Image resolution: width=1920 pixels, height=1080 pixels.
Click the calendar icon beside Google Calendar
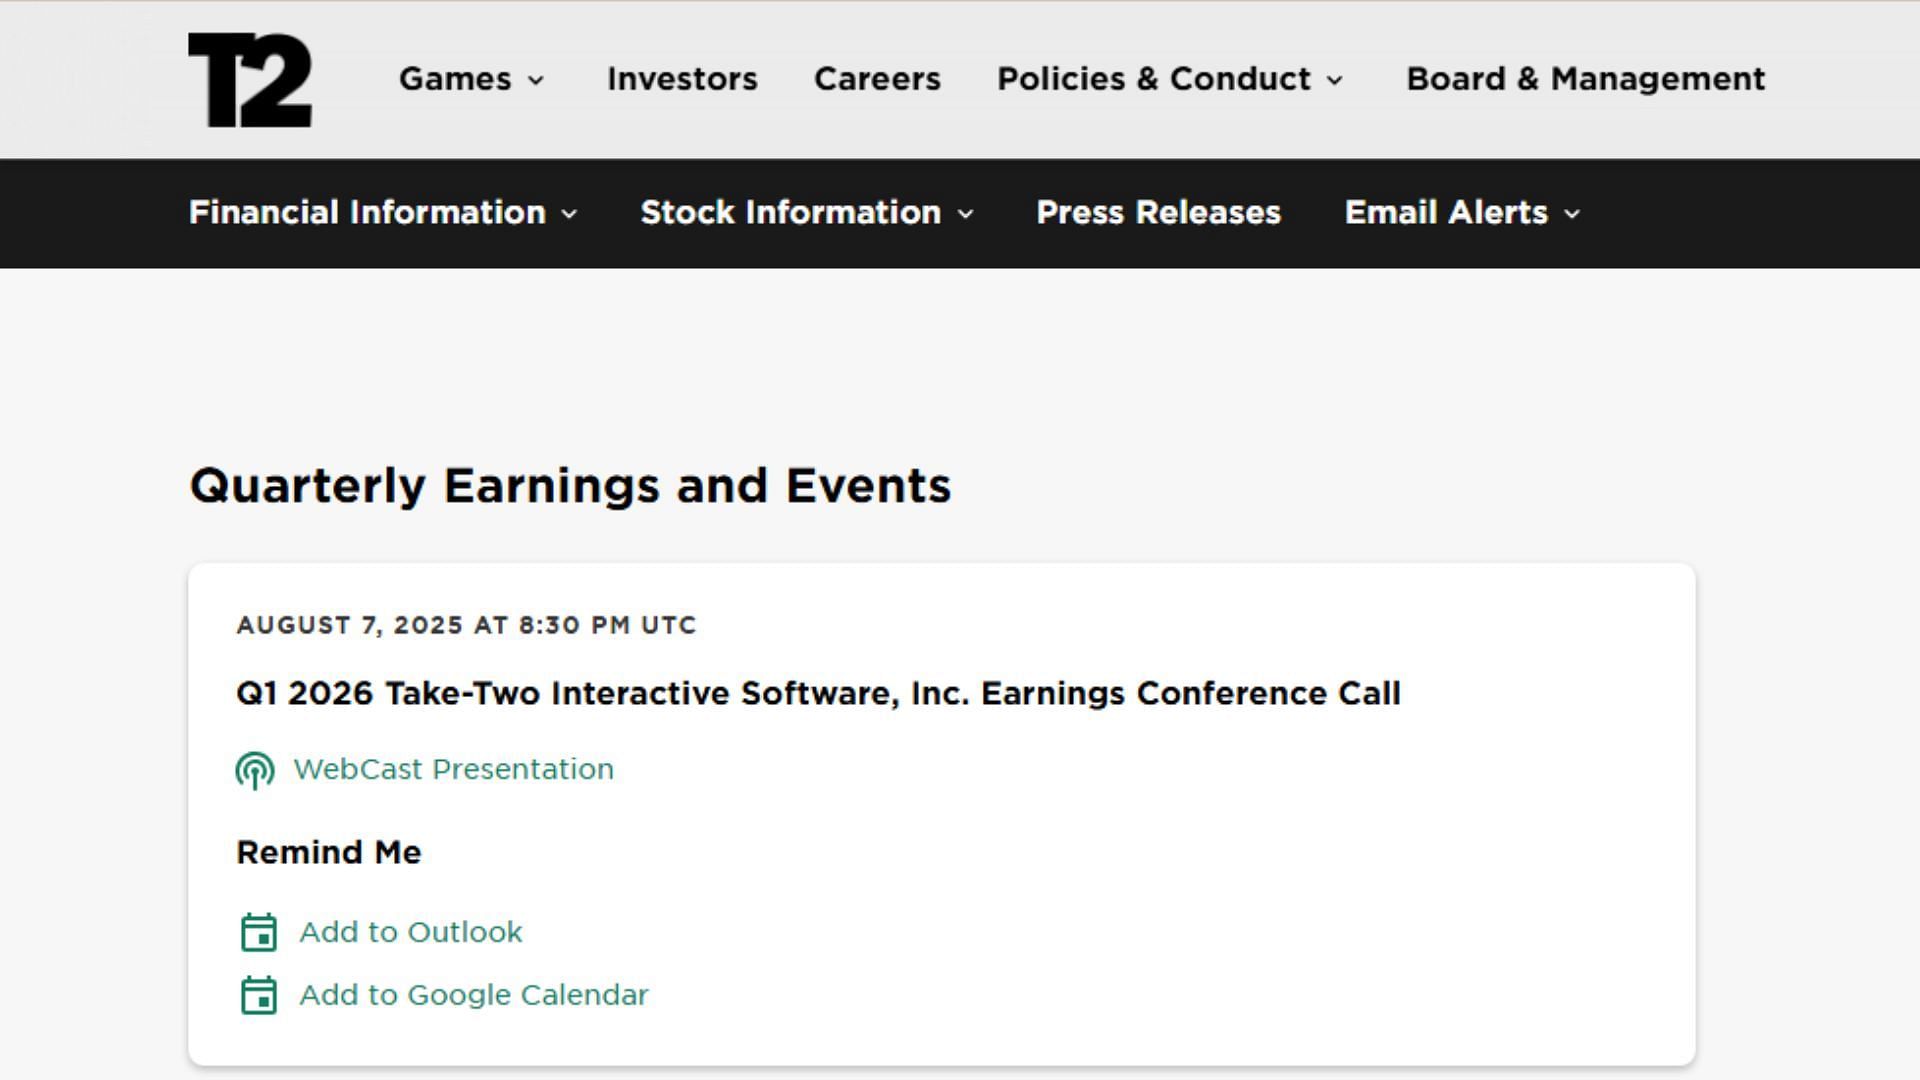click(259, 995)
